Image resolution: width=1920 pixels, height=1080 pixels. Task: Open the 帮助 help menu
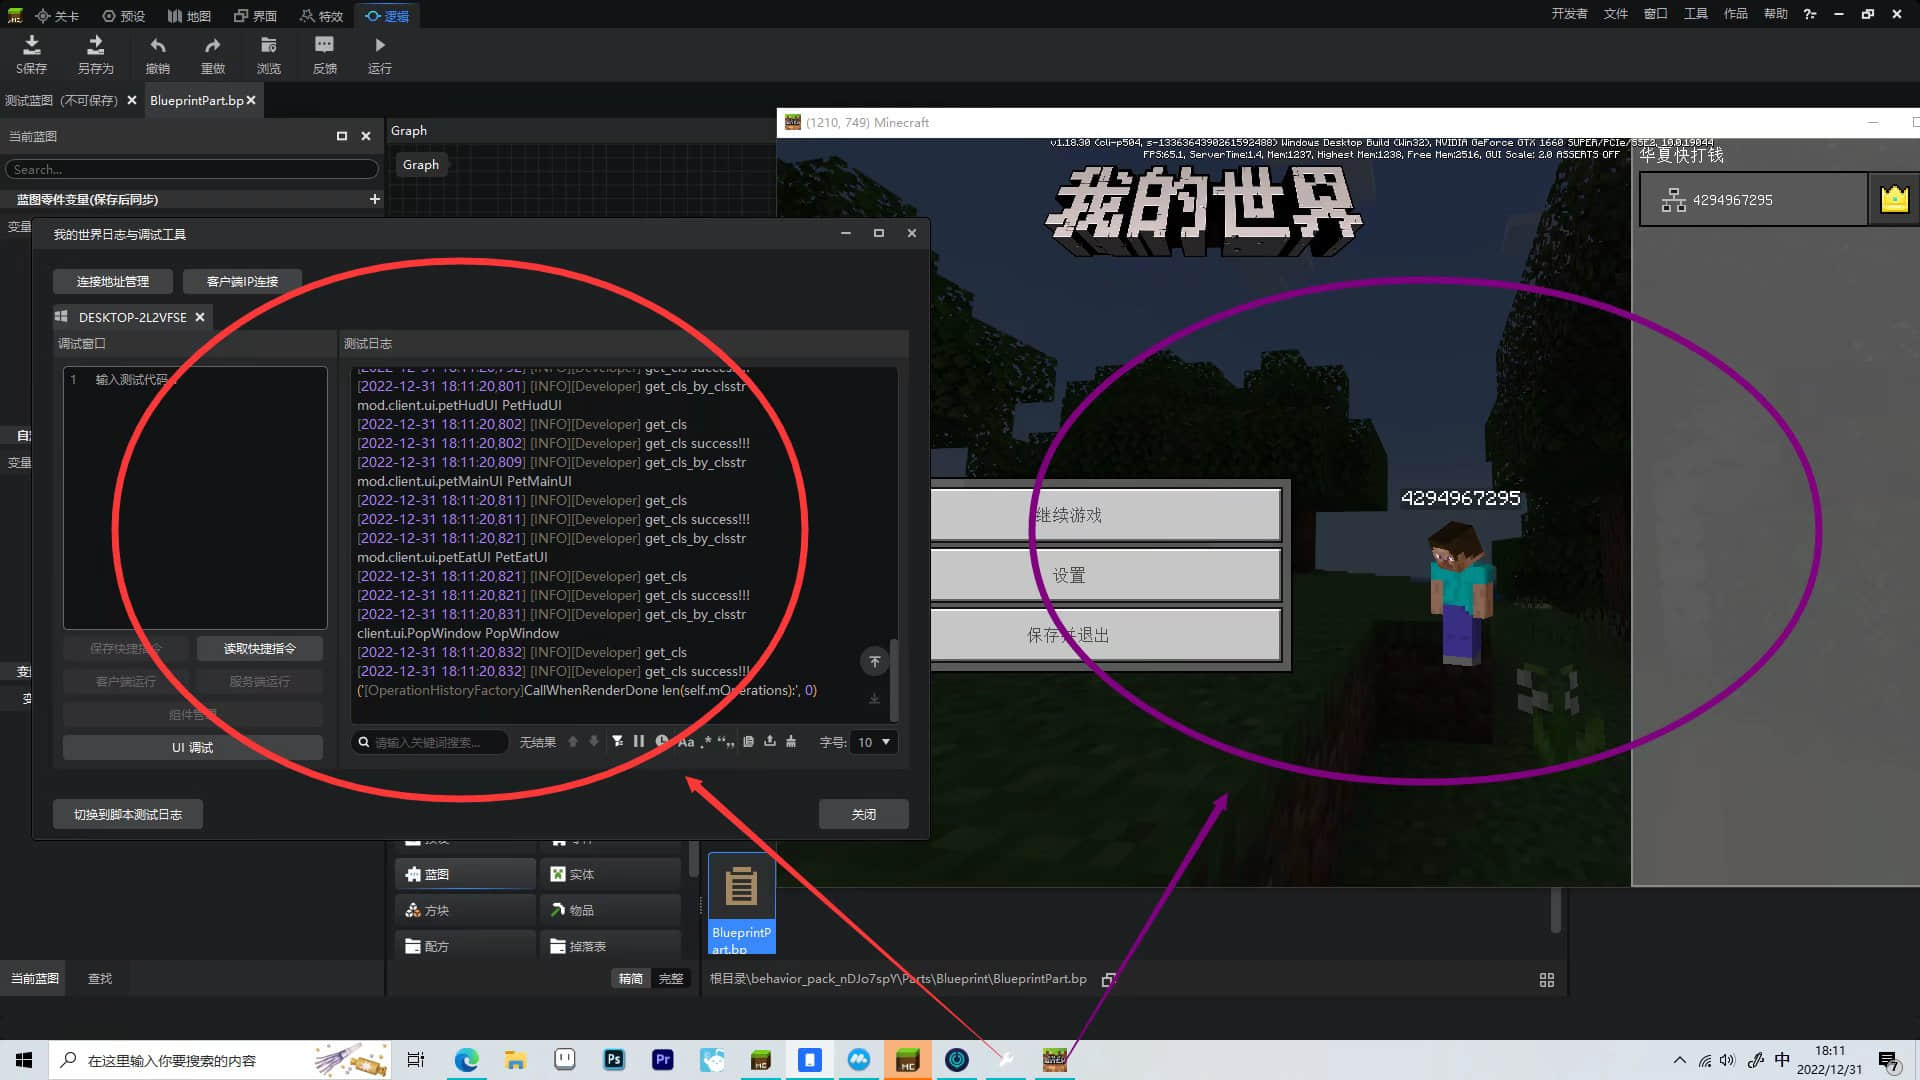coord(1775,14)
